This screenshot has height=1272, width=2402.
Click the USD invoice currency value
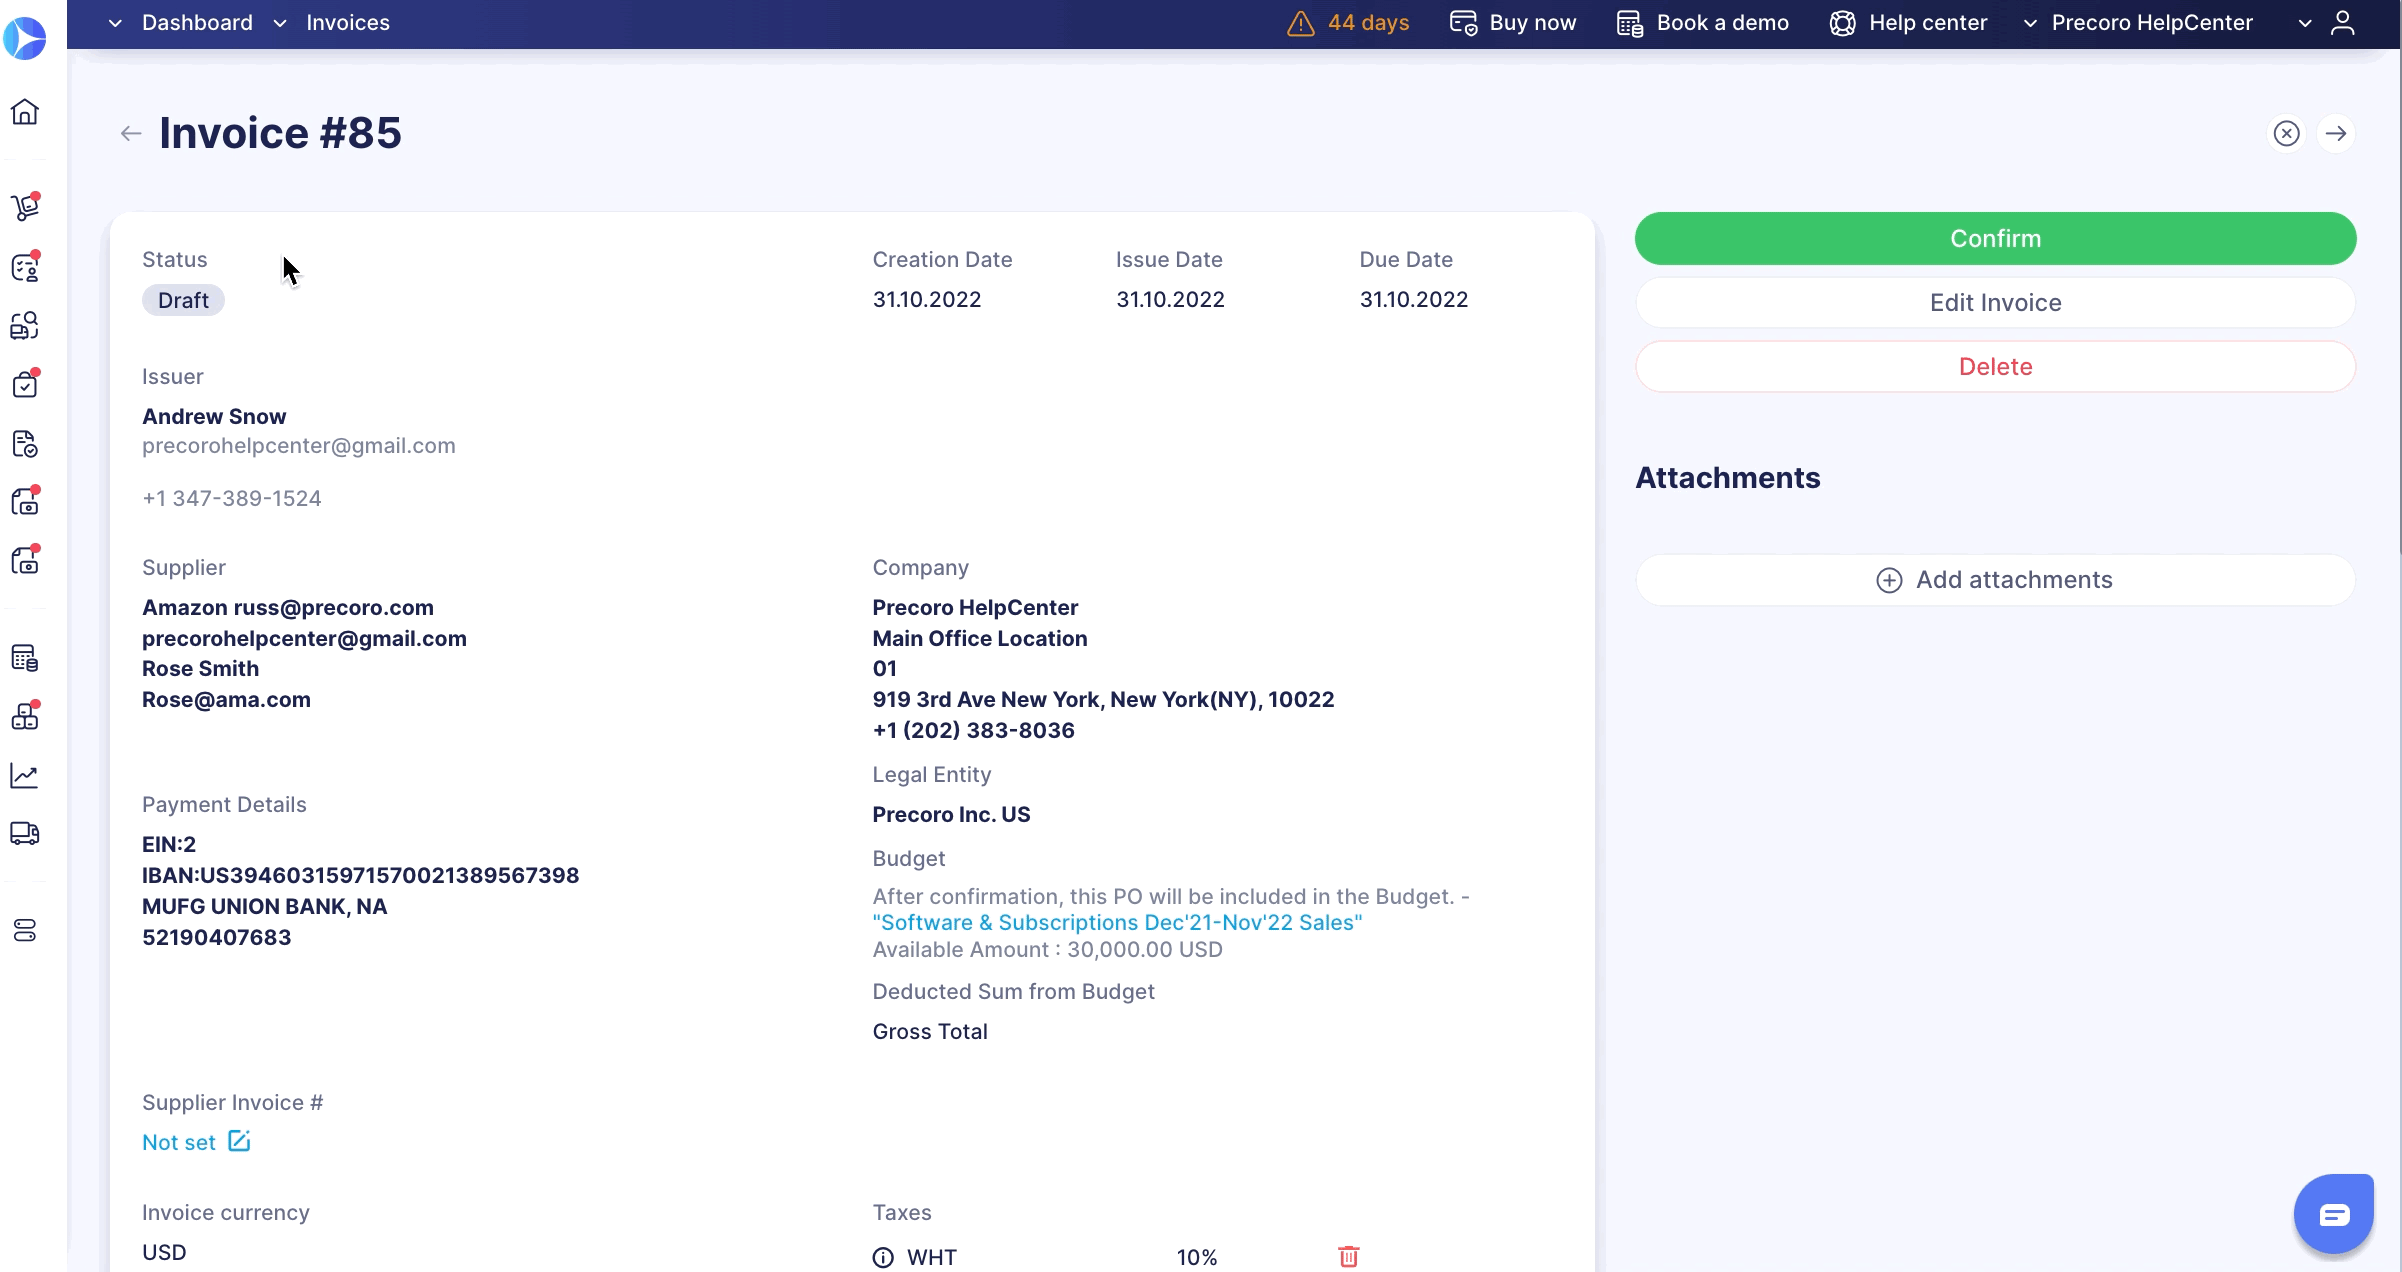point(164,1252)
